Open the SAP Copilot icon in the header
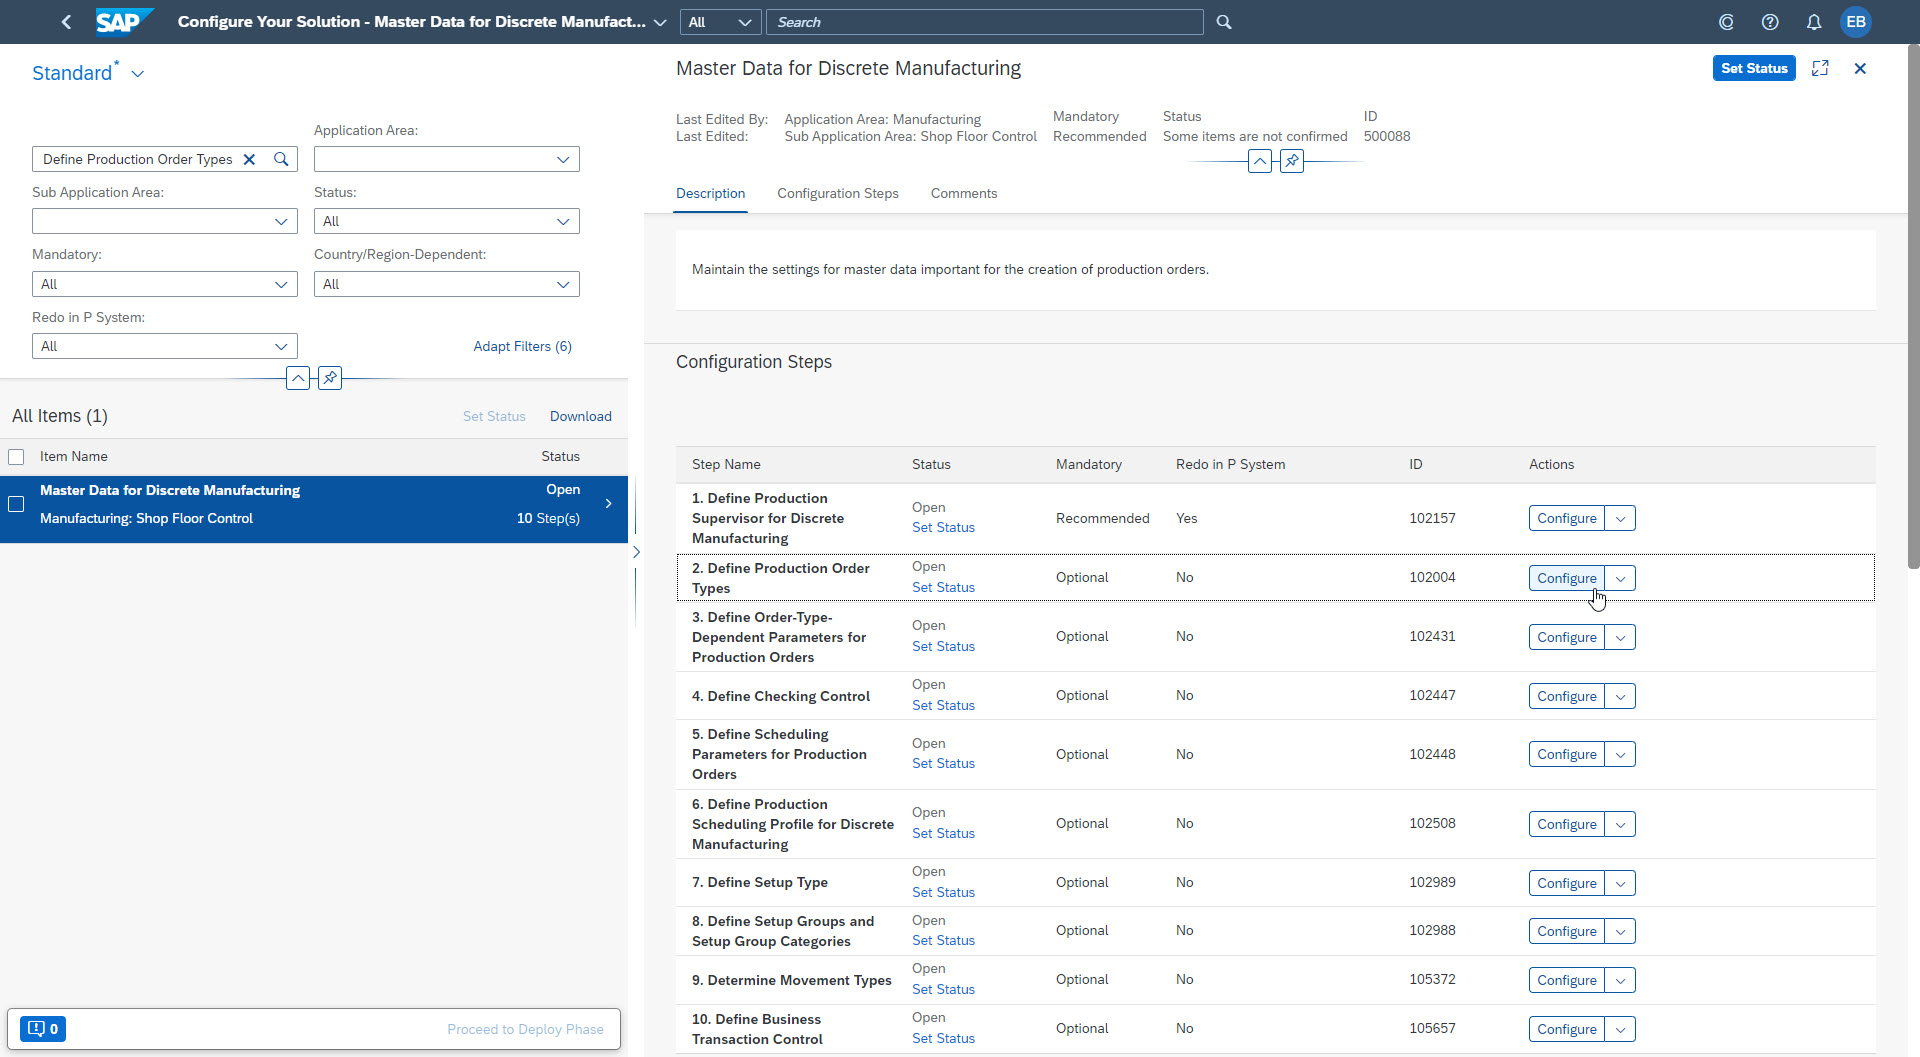1920x1057 pixels. click(1726, 22)
